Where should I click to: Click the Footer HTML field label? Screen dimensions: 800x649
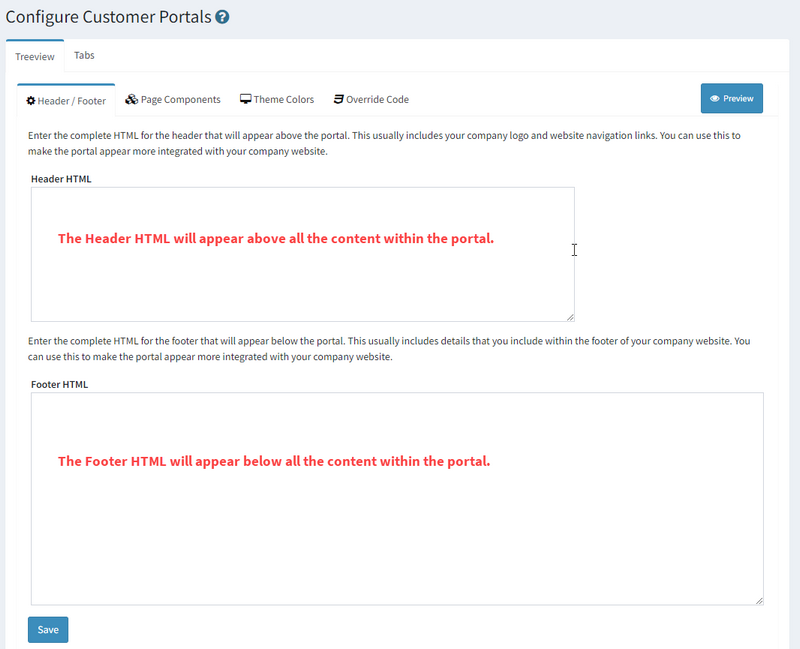60,384
